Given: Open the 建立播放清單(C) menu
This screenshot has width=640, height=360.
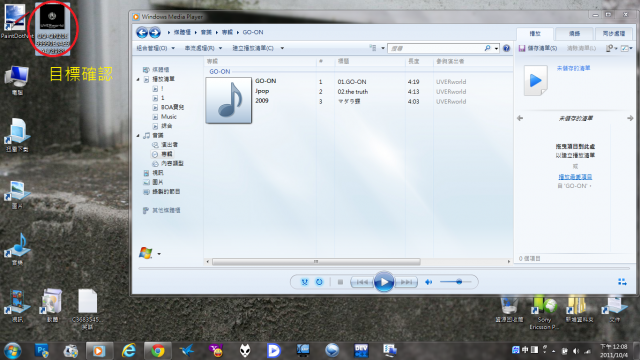Looking at the screenshot, I should 258,48.
